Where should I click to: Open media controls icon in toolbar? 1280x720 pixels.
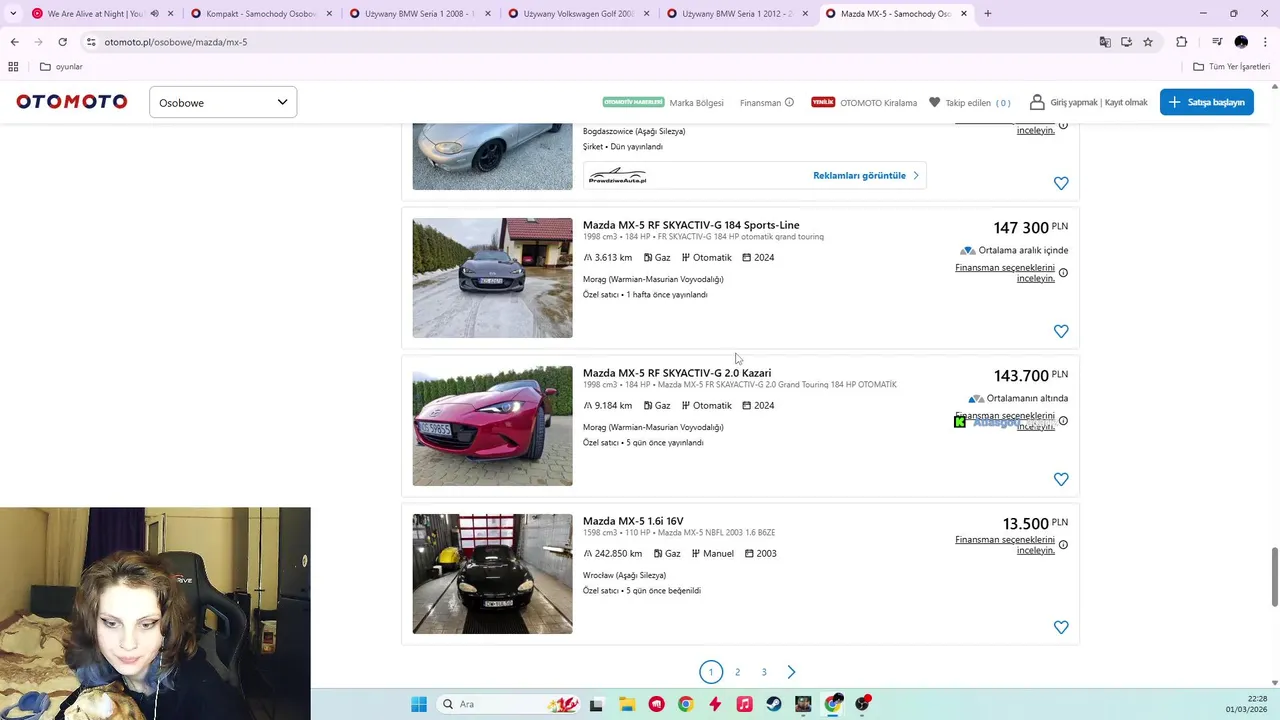[x=1217, y=42]
